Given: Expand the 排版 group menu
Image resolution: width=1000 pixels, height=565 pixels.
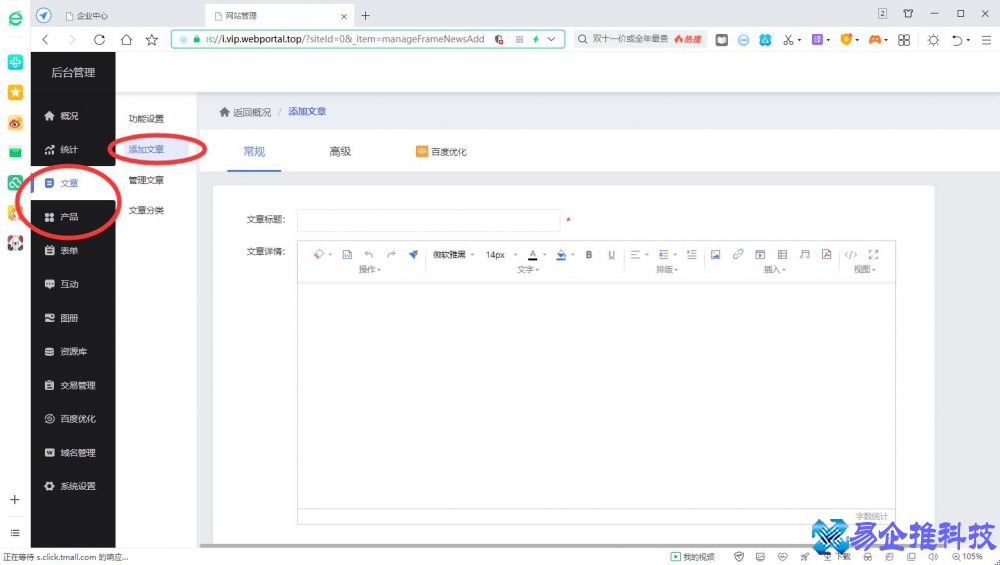Looking at the screenshot, I should point(667,270).
